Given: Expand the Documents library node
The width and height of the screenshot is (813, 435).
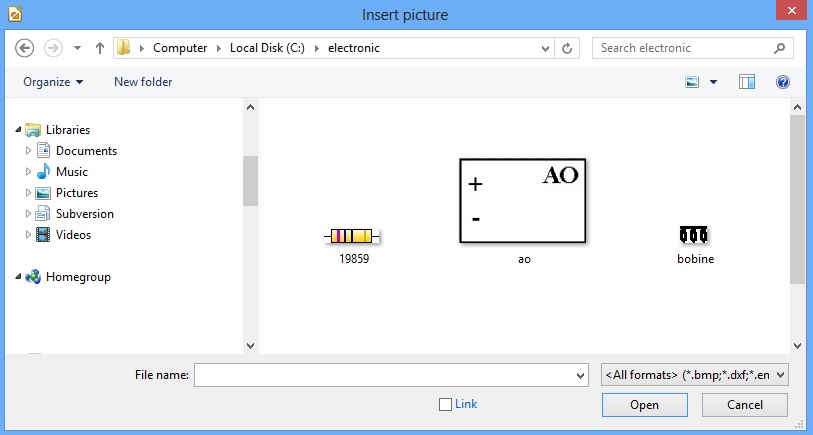Looking at the screenshot, I should coord(28,151).
